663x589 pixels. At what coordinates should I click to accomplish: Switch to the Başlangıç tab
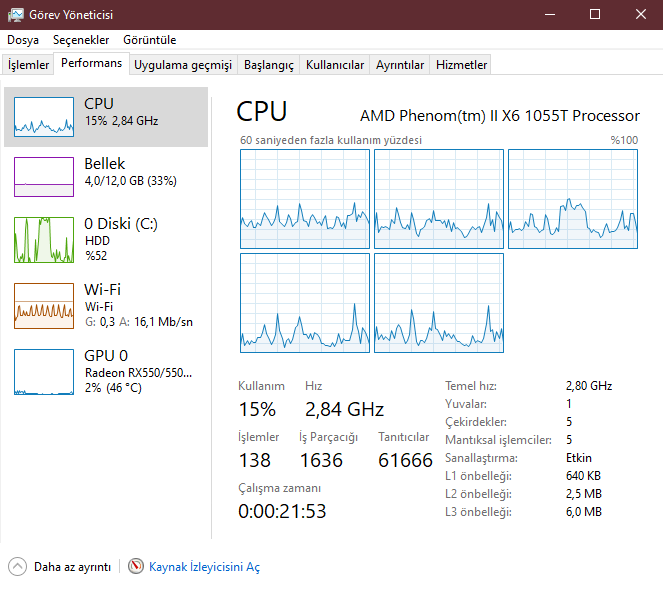(269, 65)
